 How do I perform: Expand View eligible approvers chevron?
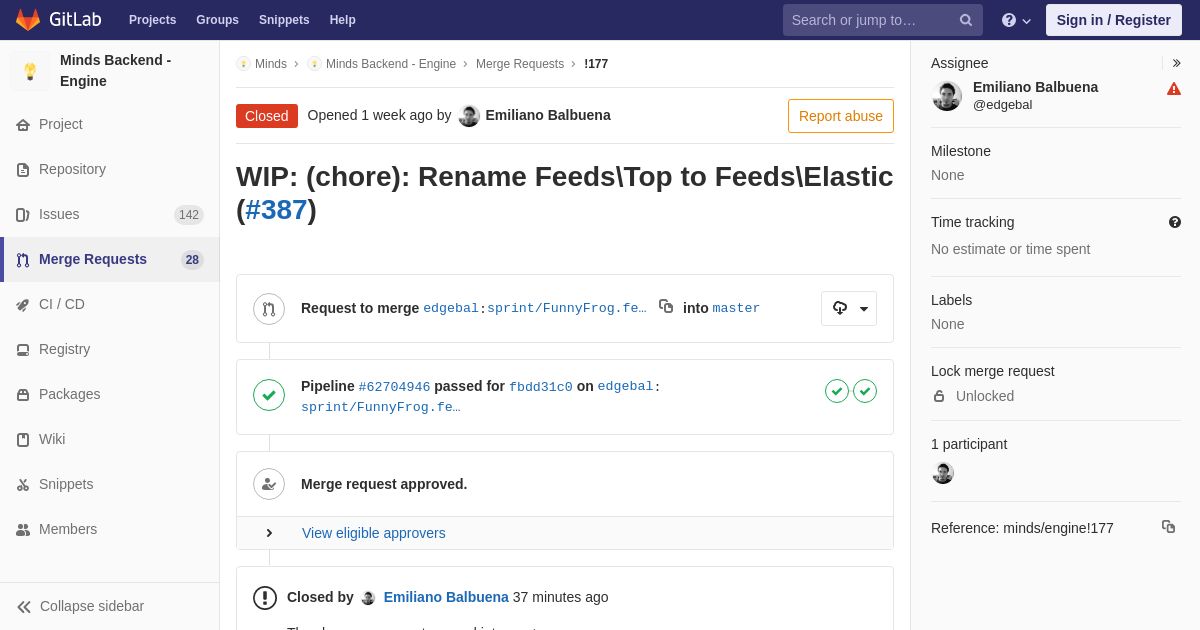click(269, 533)
